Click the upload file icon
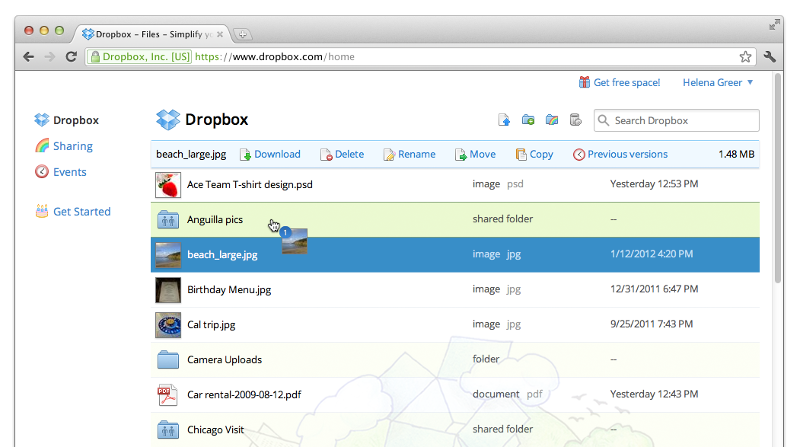Viewport: 800px width, 447px height. coord(504,120)
